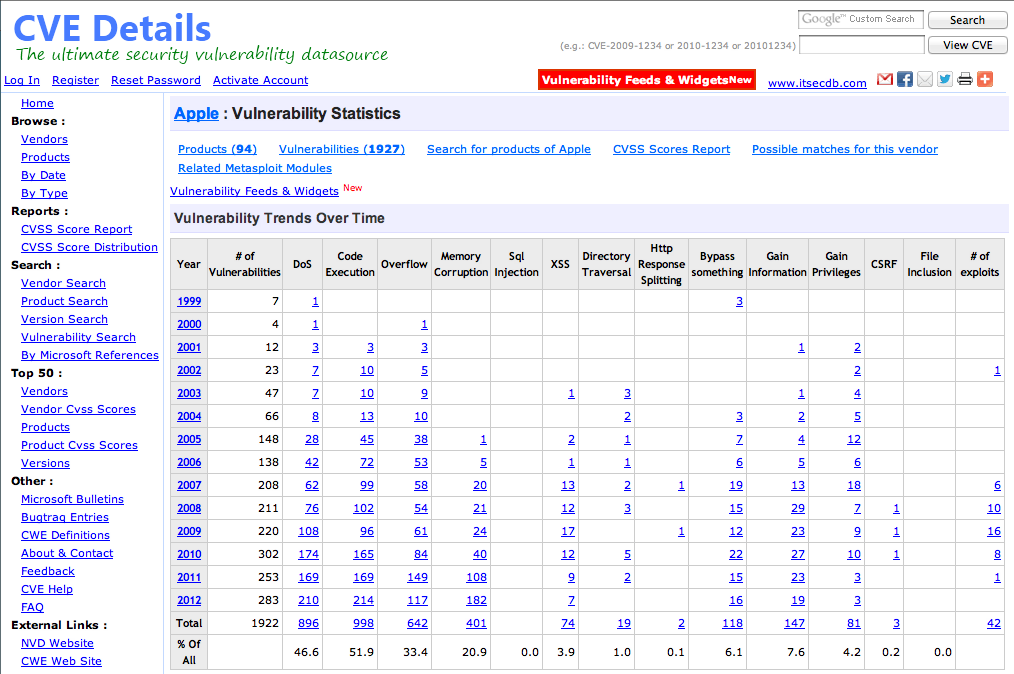
Task: Click the Search button beside Google Custom Search
Action: point(967,20)
